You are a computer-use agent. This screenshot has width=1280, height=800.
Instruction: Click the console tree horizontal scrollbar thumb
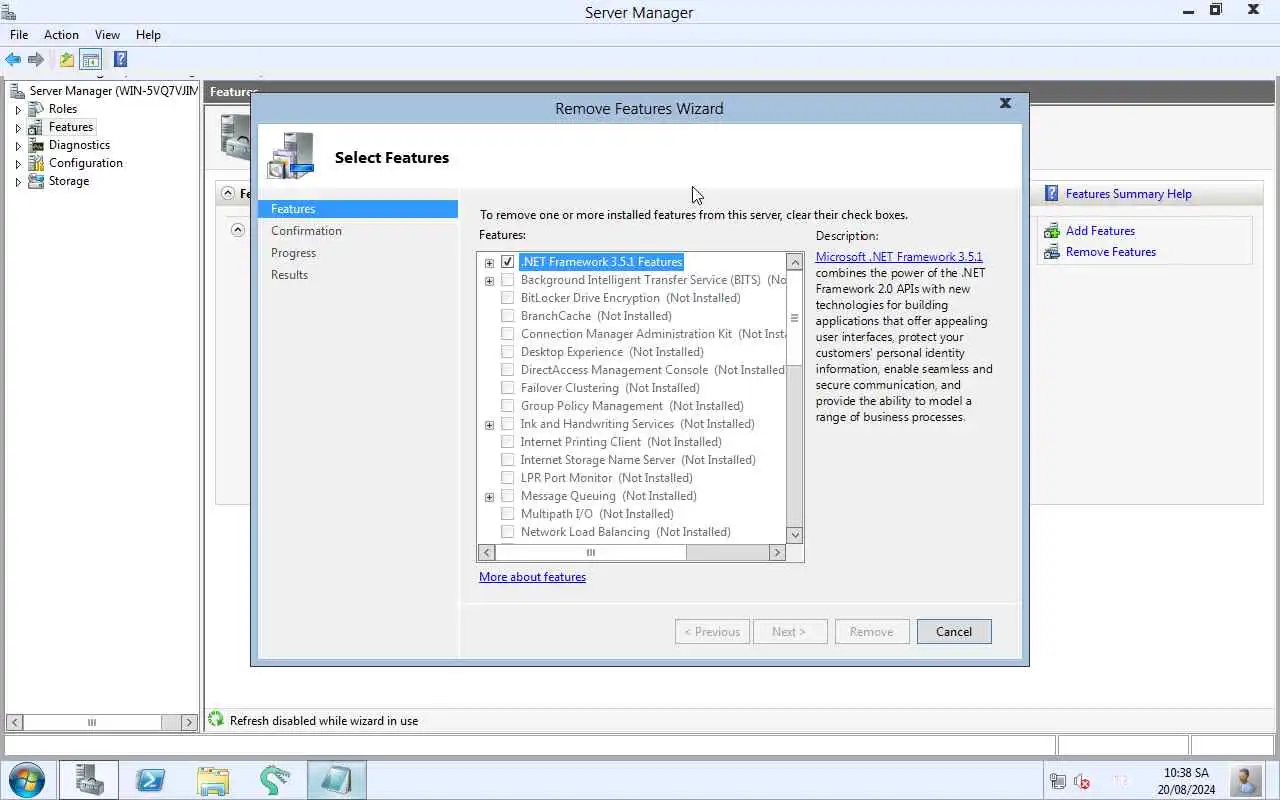pos(91,722)
